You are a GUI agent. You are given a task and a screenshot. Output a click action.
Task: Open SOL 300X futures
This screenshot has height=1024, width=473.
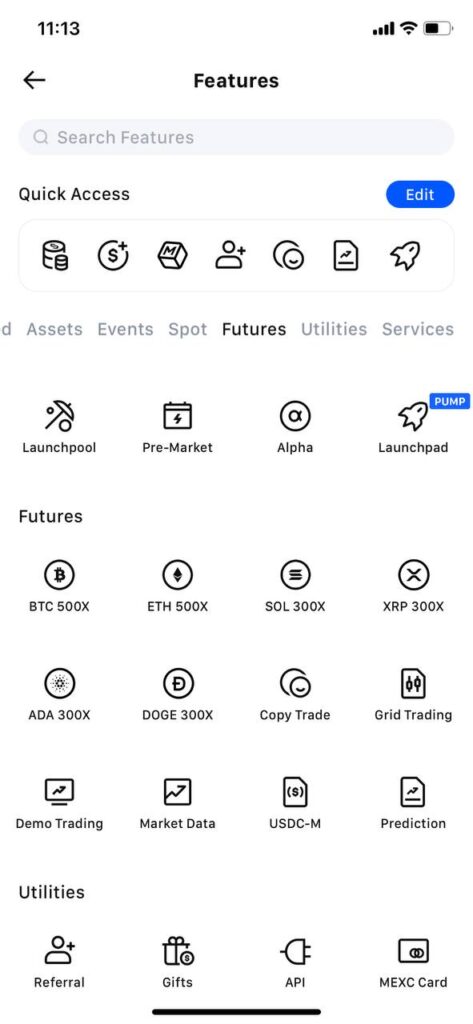pos(295,586)
